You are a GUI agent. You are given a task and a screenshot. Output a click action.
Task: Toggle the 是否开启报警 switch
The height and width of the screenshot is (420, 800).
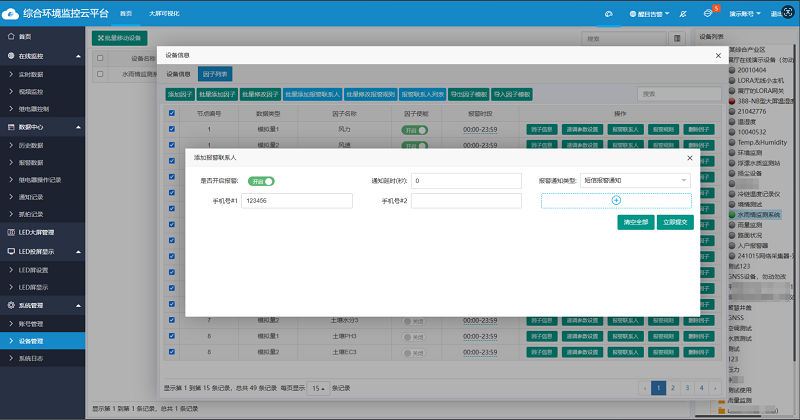(262, 181)
